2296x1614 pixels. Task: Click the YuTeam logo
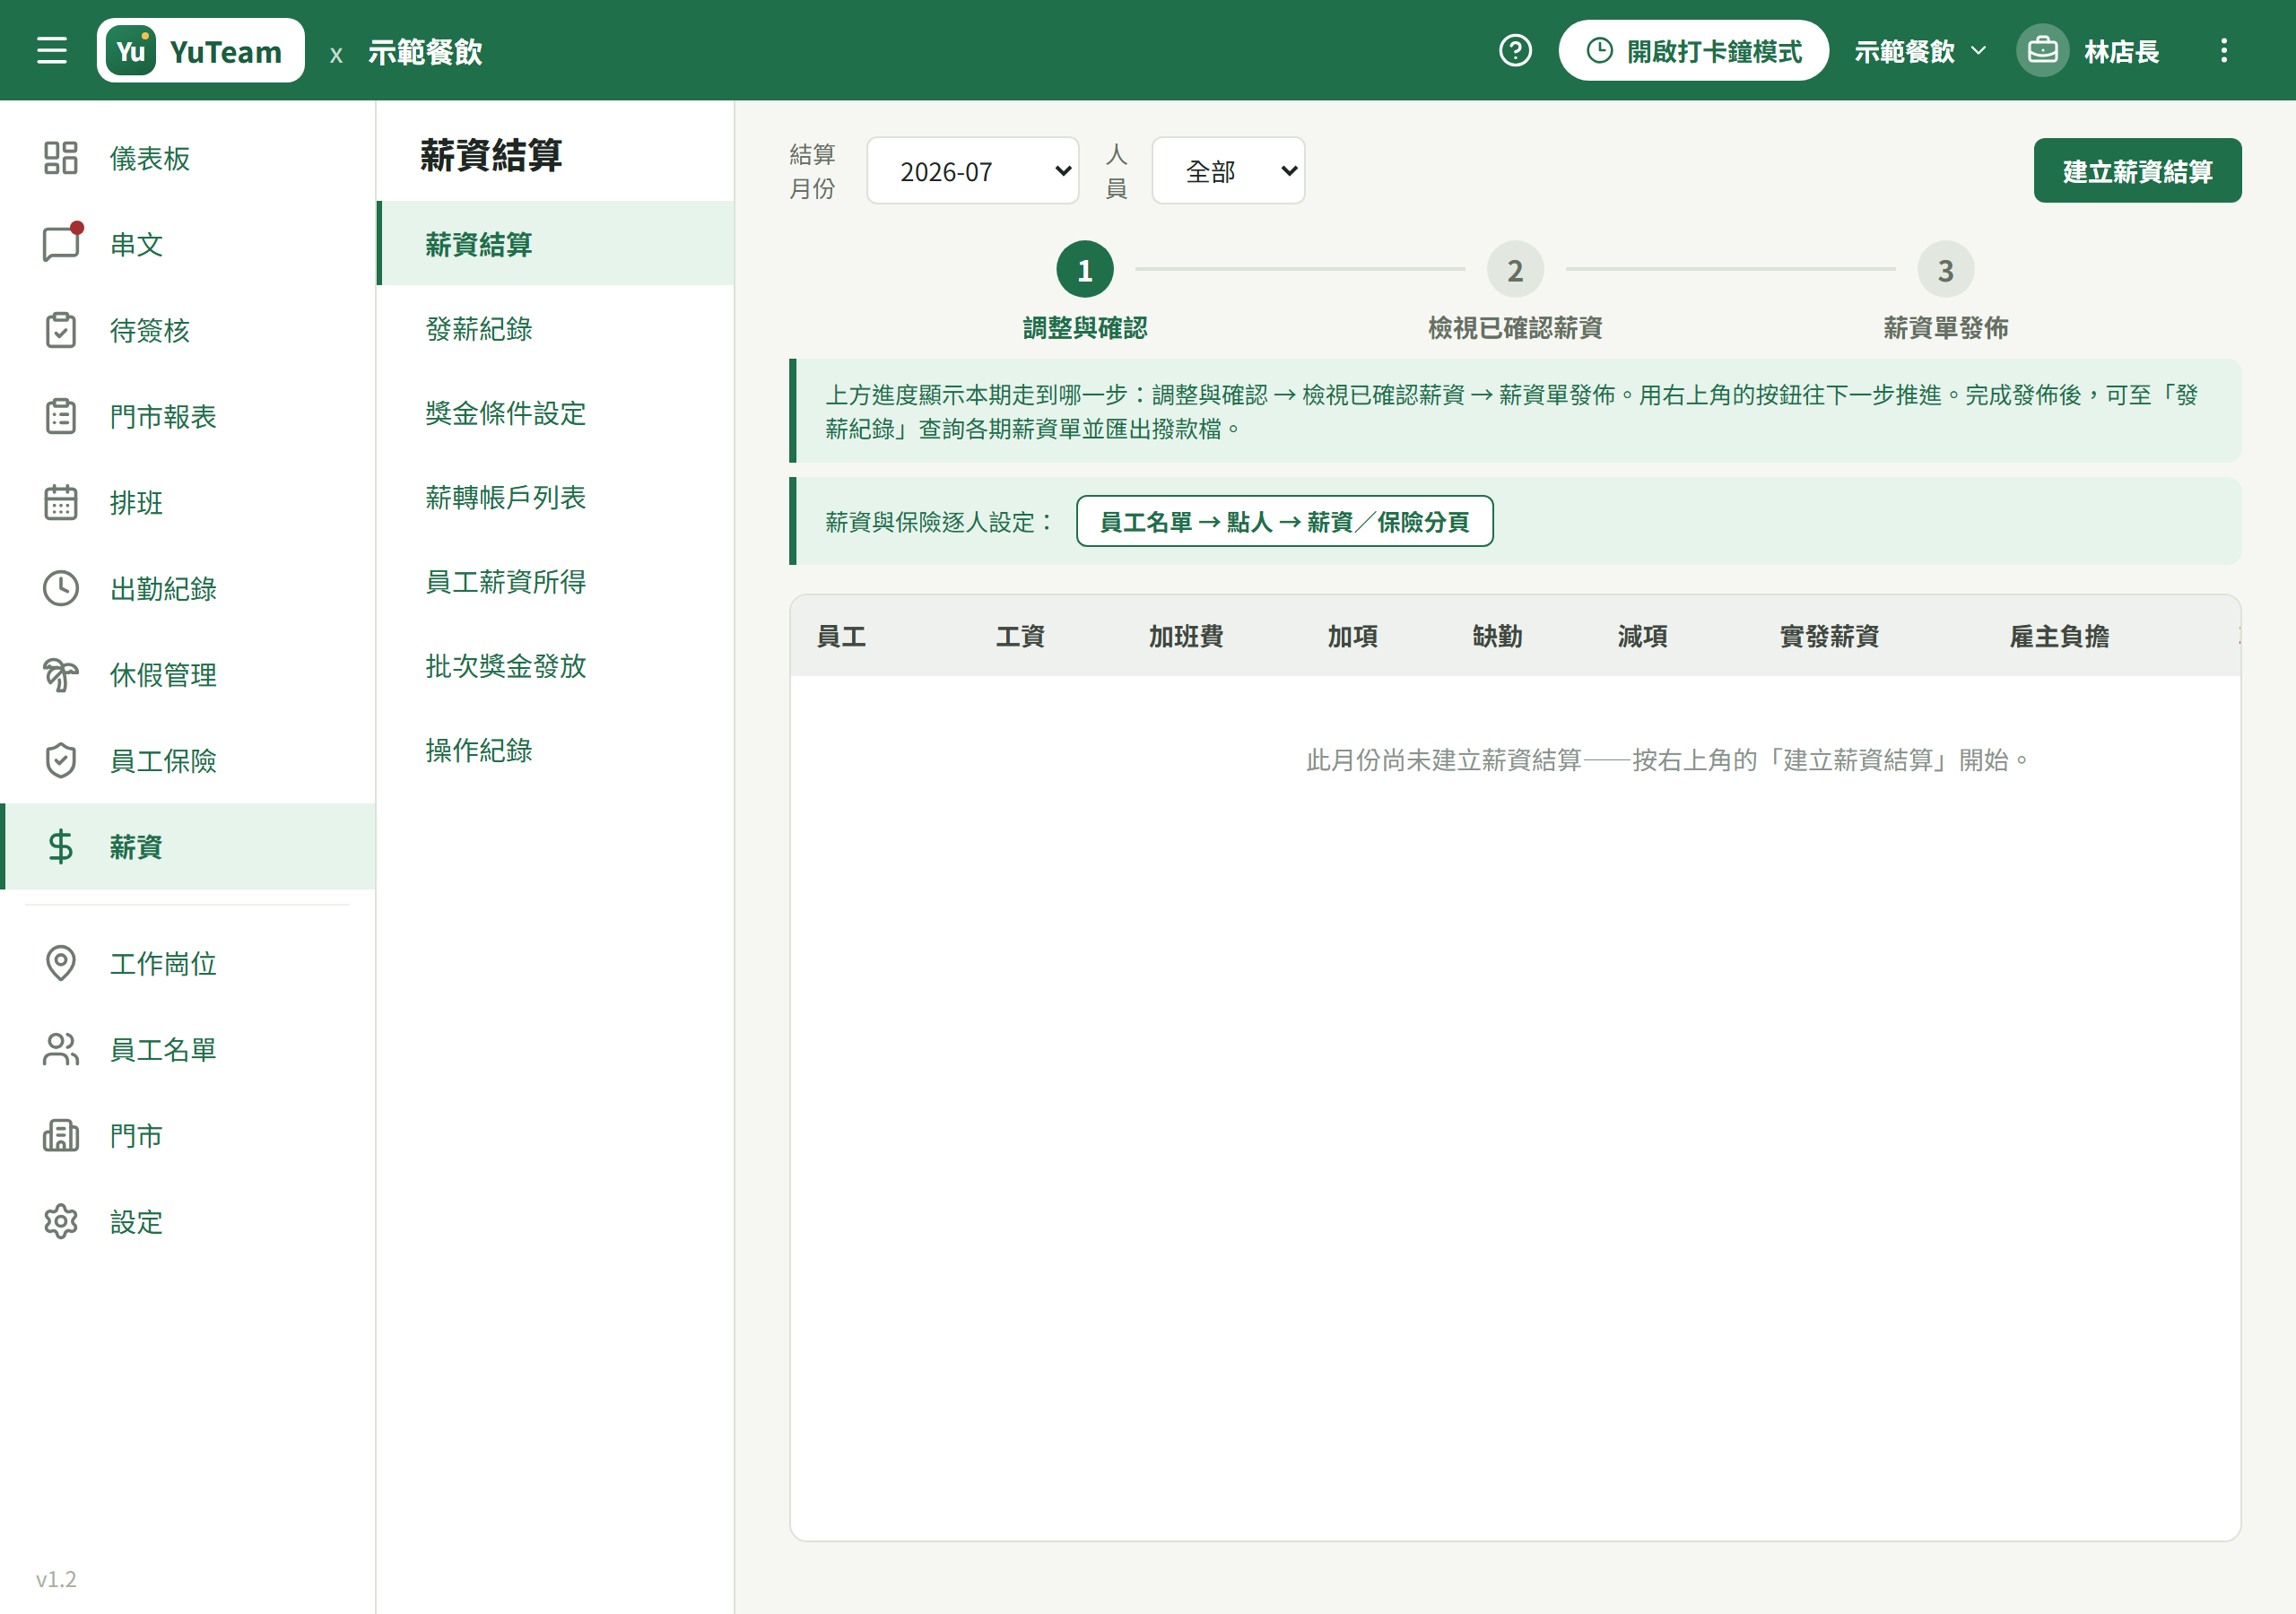[x=200, y=50]
